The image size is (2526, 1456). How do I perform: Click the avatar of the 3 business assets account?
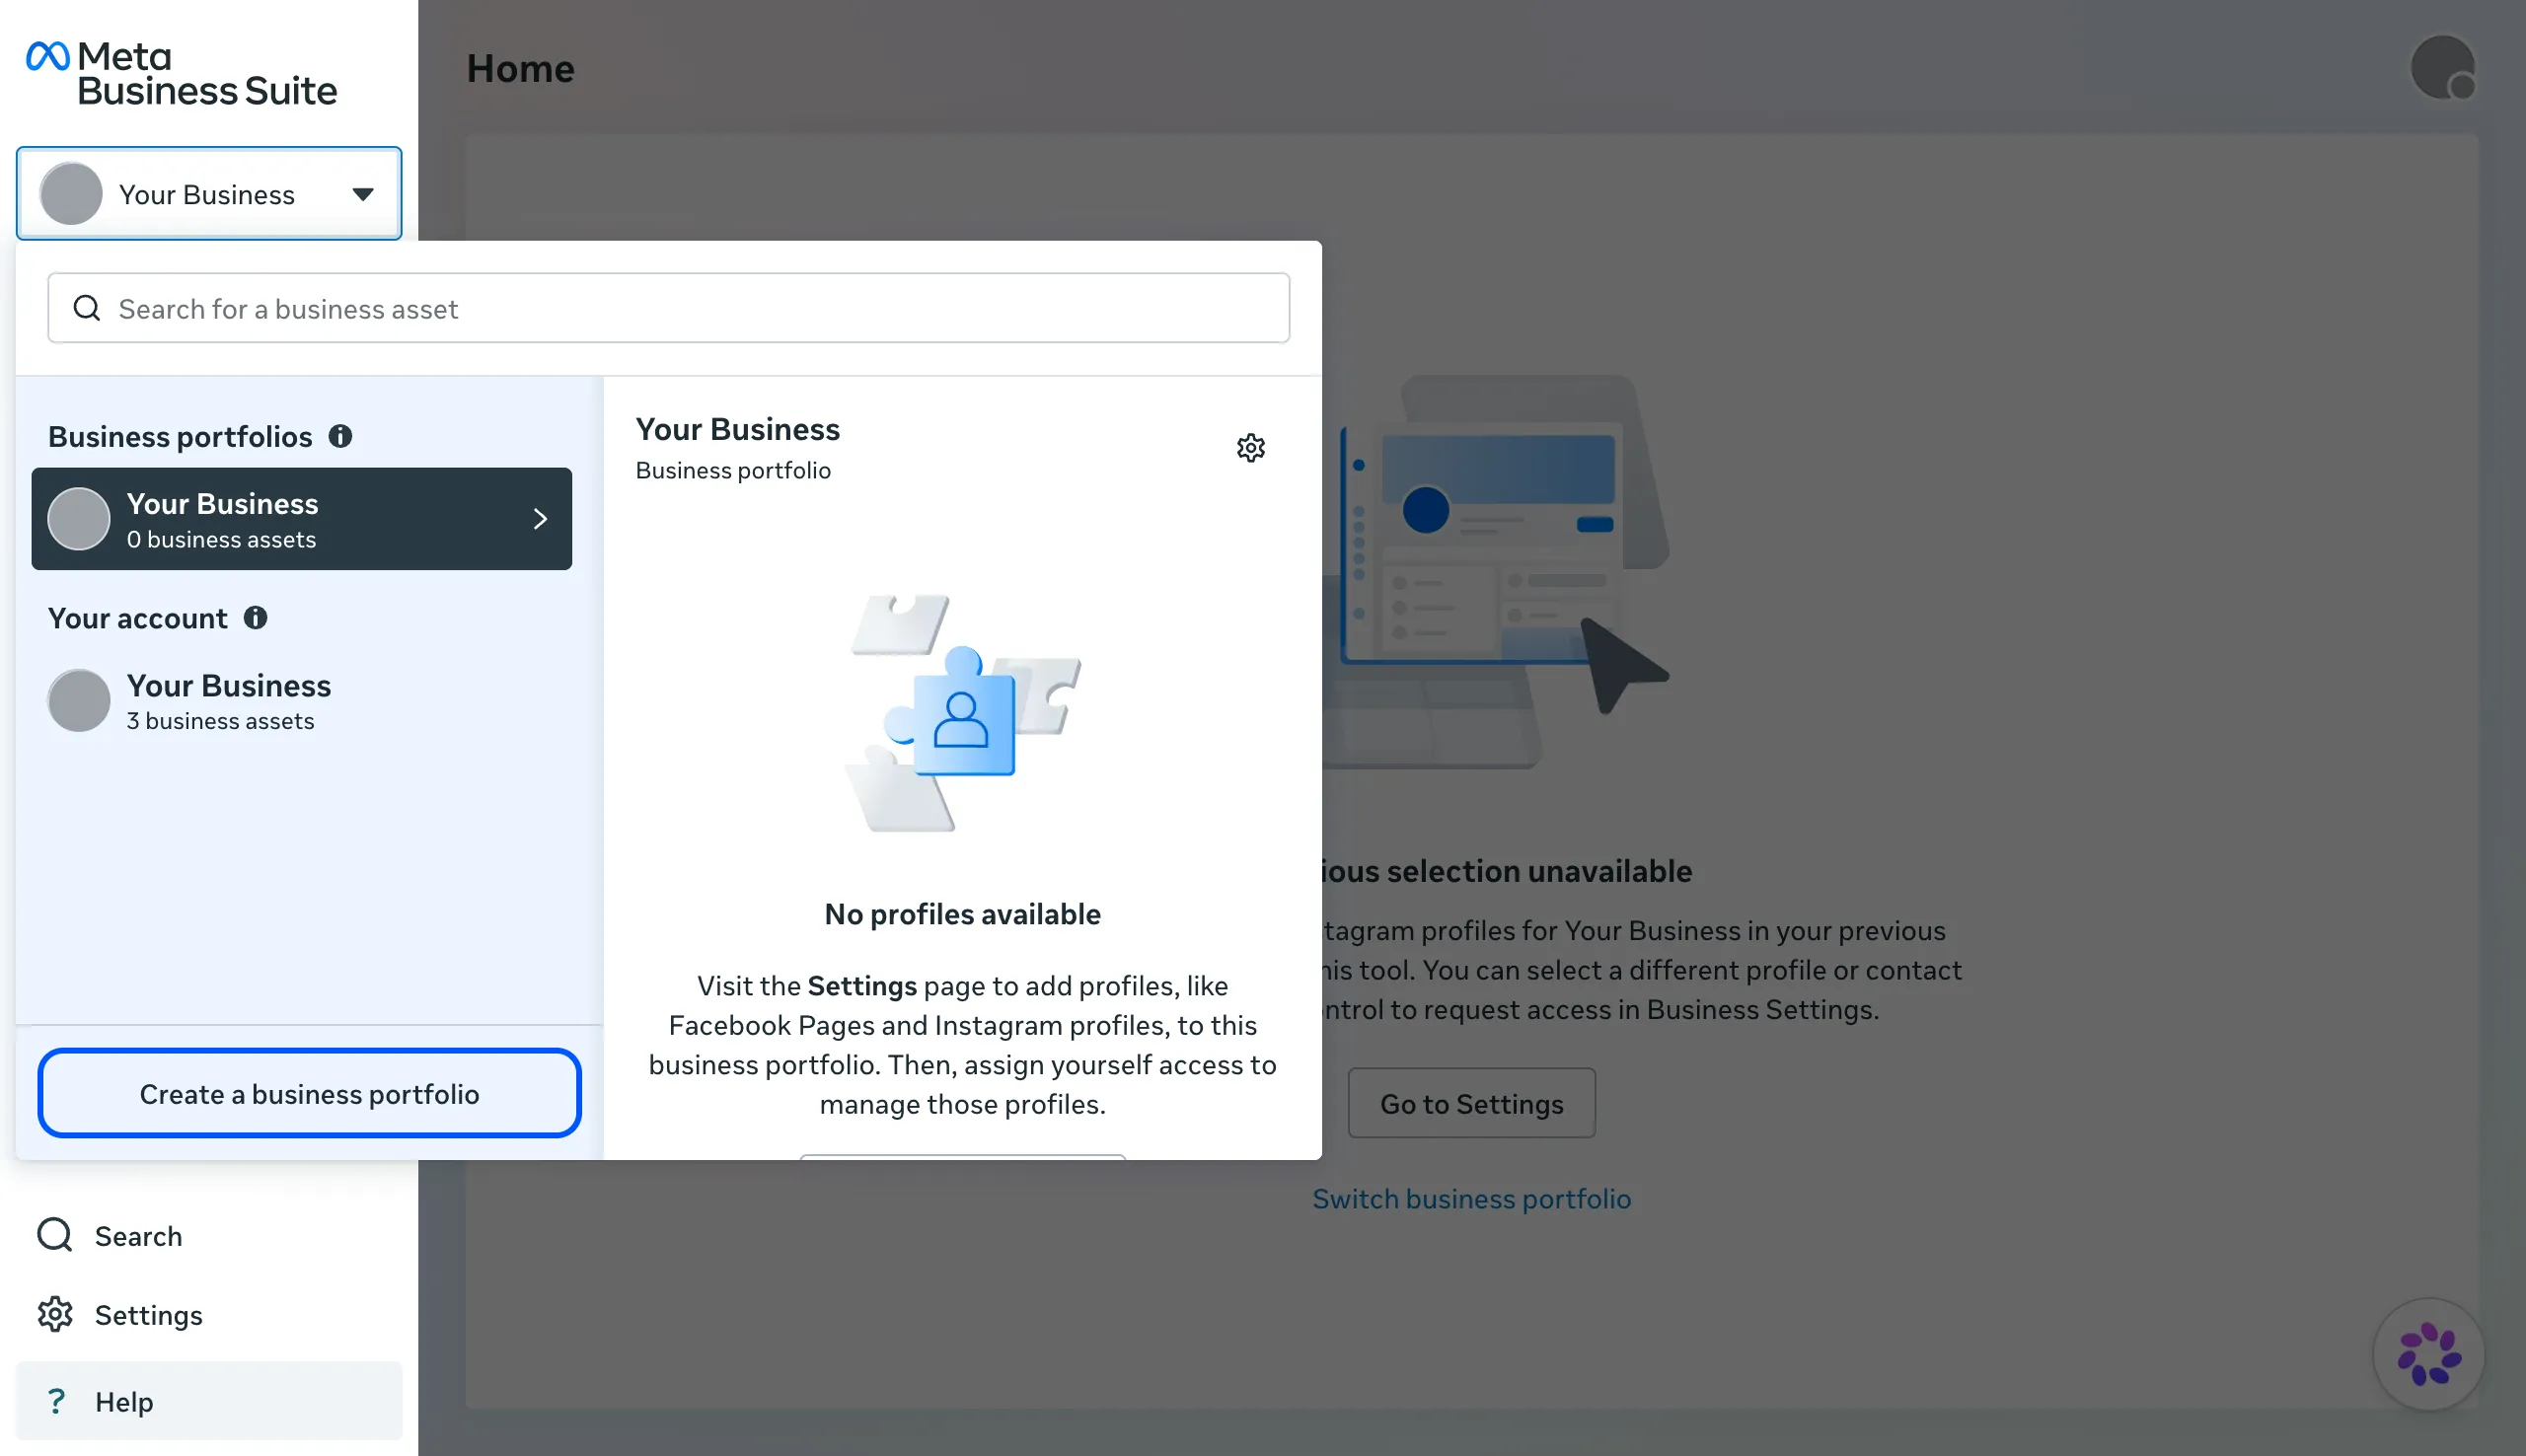(x=79, y=700)
